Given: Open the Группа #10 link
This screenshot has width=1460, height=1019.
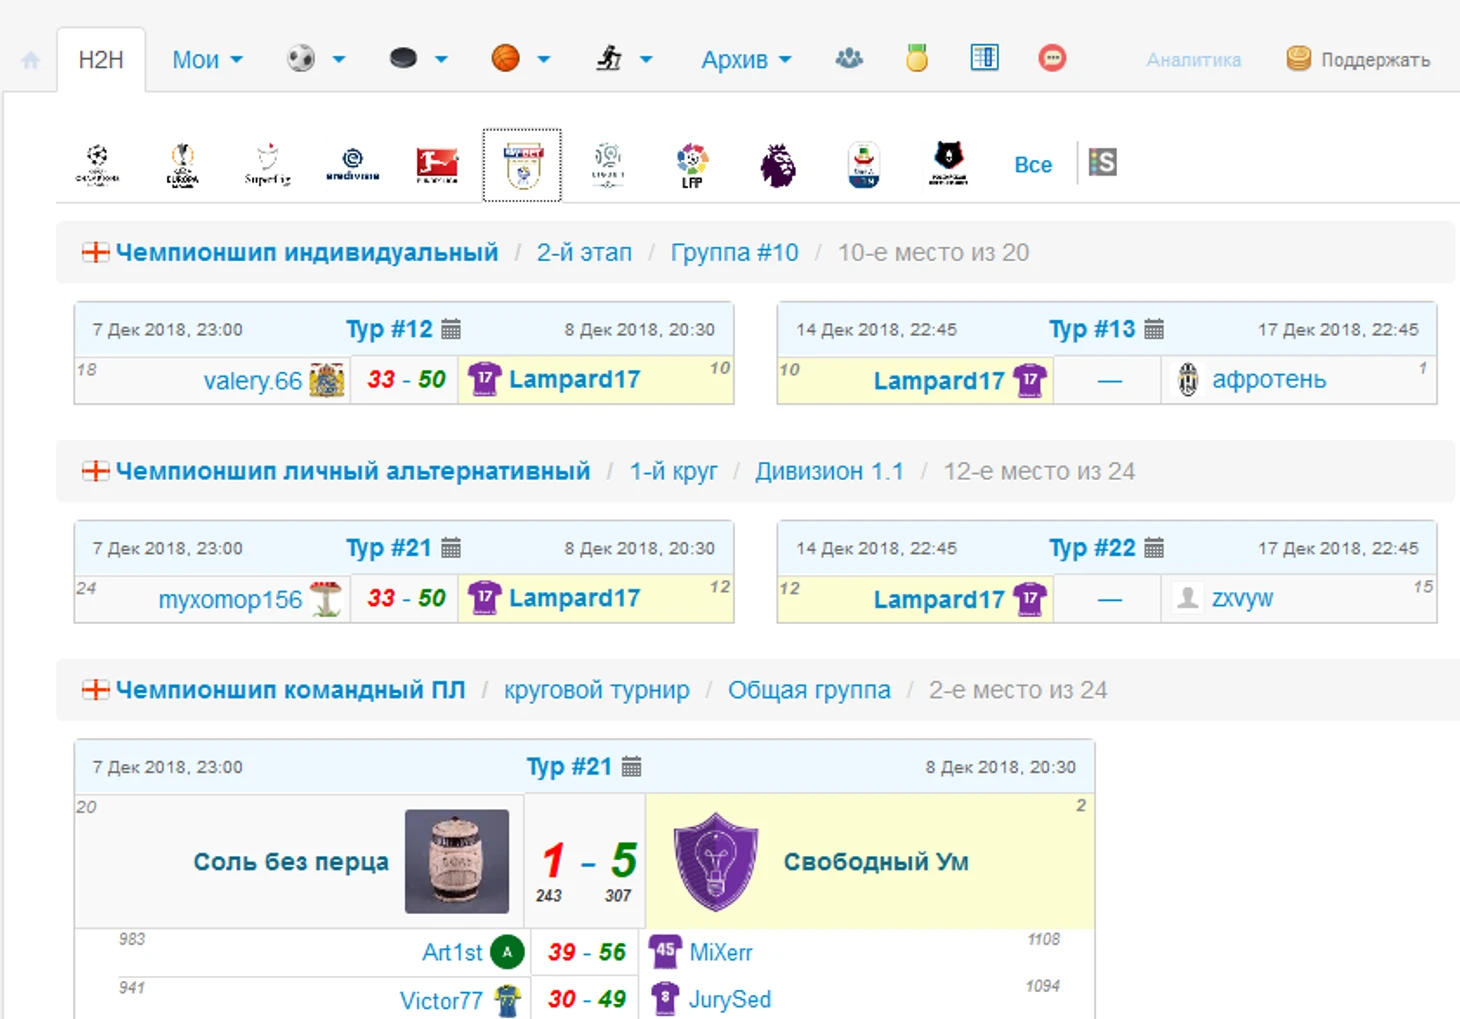Looking at the screenshot, I should tap(734, 252).
